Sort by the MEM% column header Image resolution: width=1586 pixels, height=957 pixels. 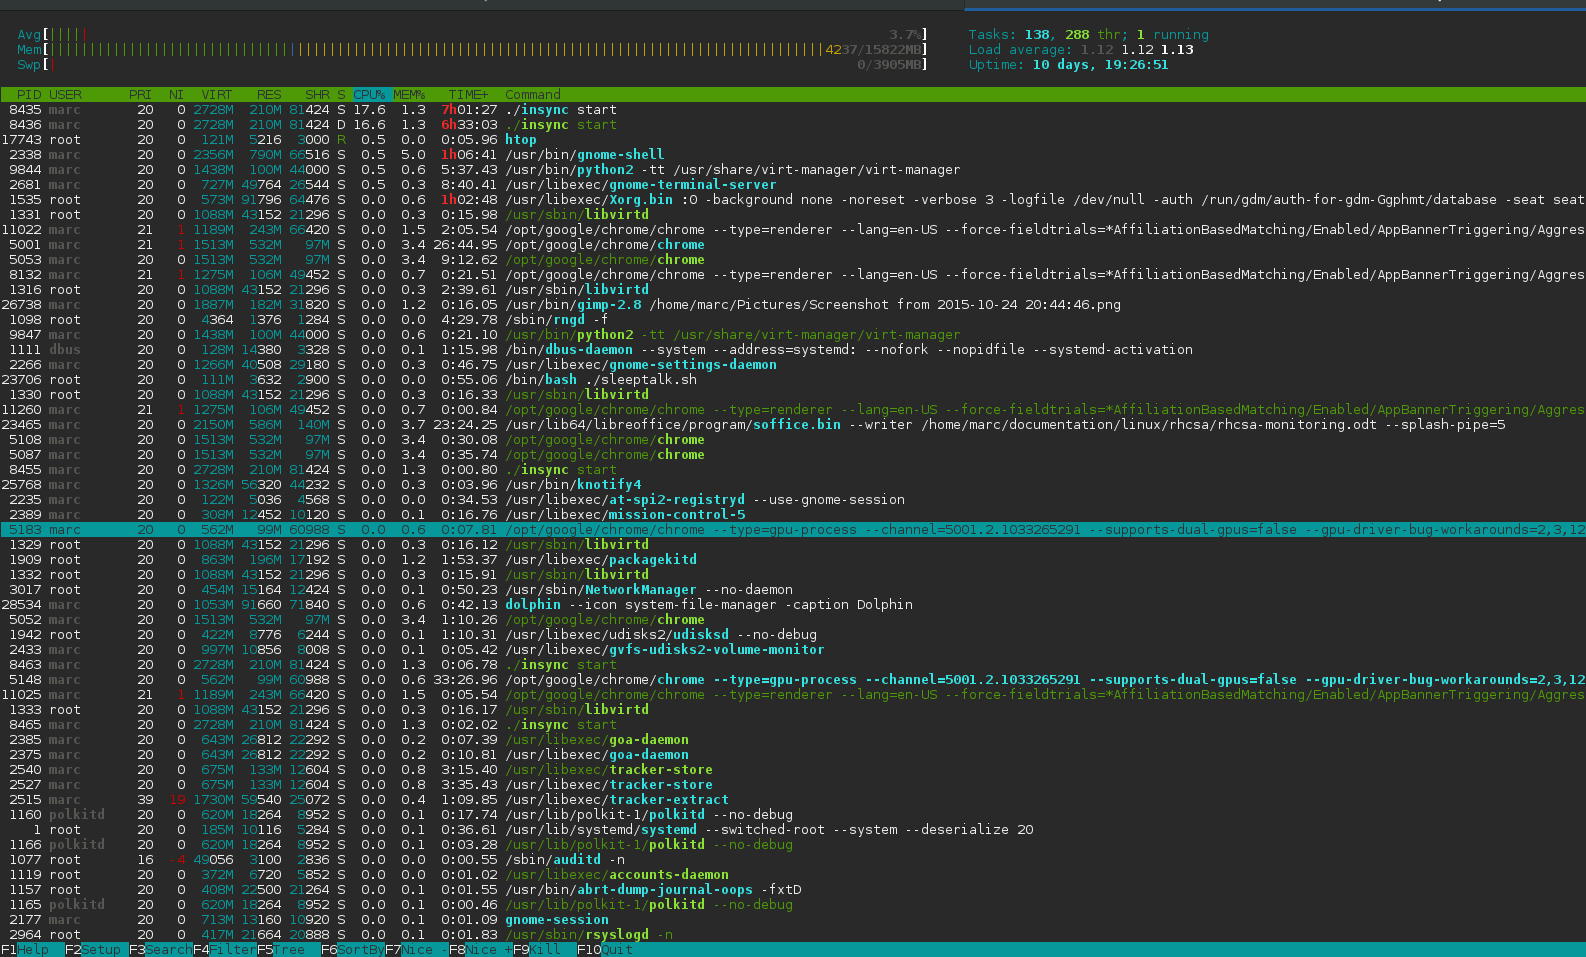409,95
